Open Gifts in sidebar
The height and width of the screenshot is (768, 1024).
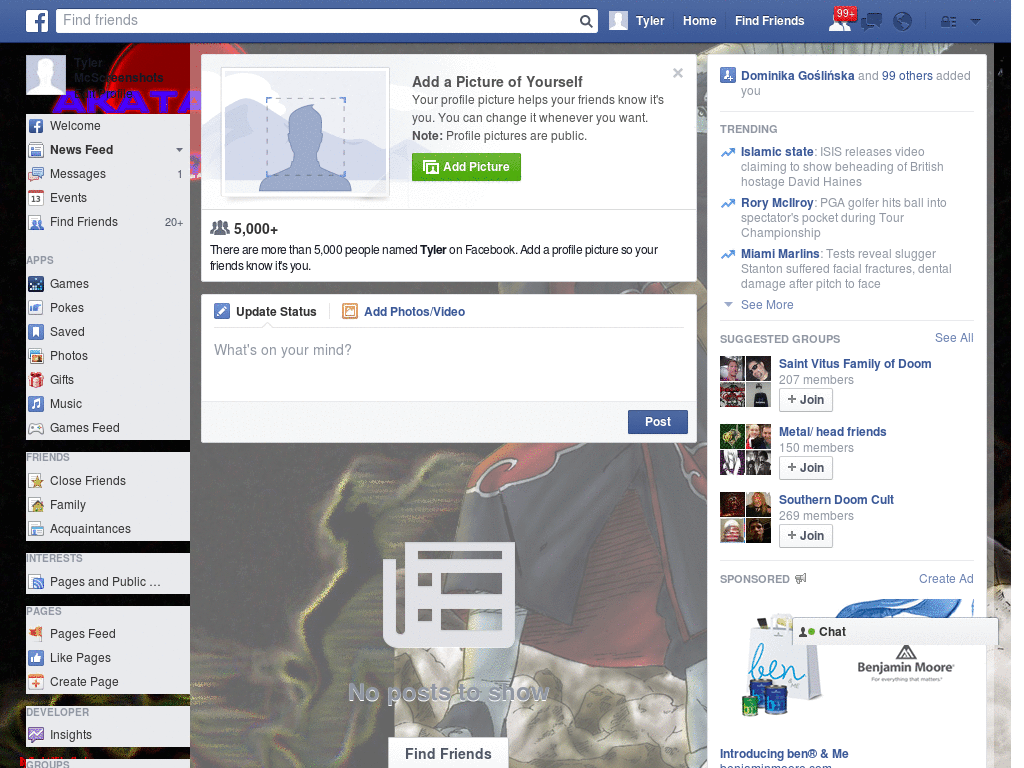click(x=108, y=380)
